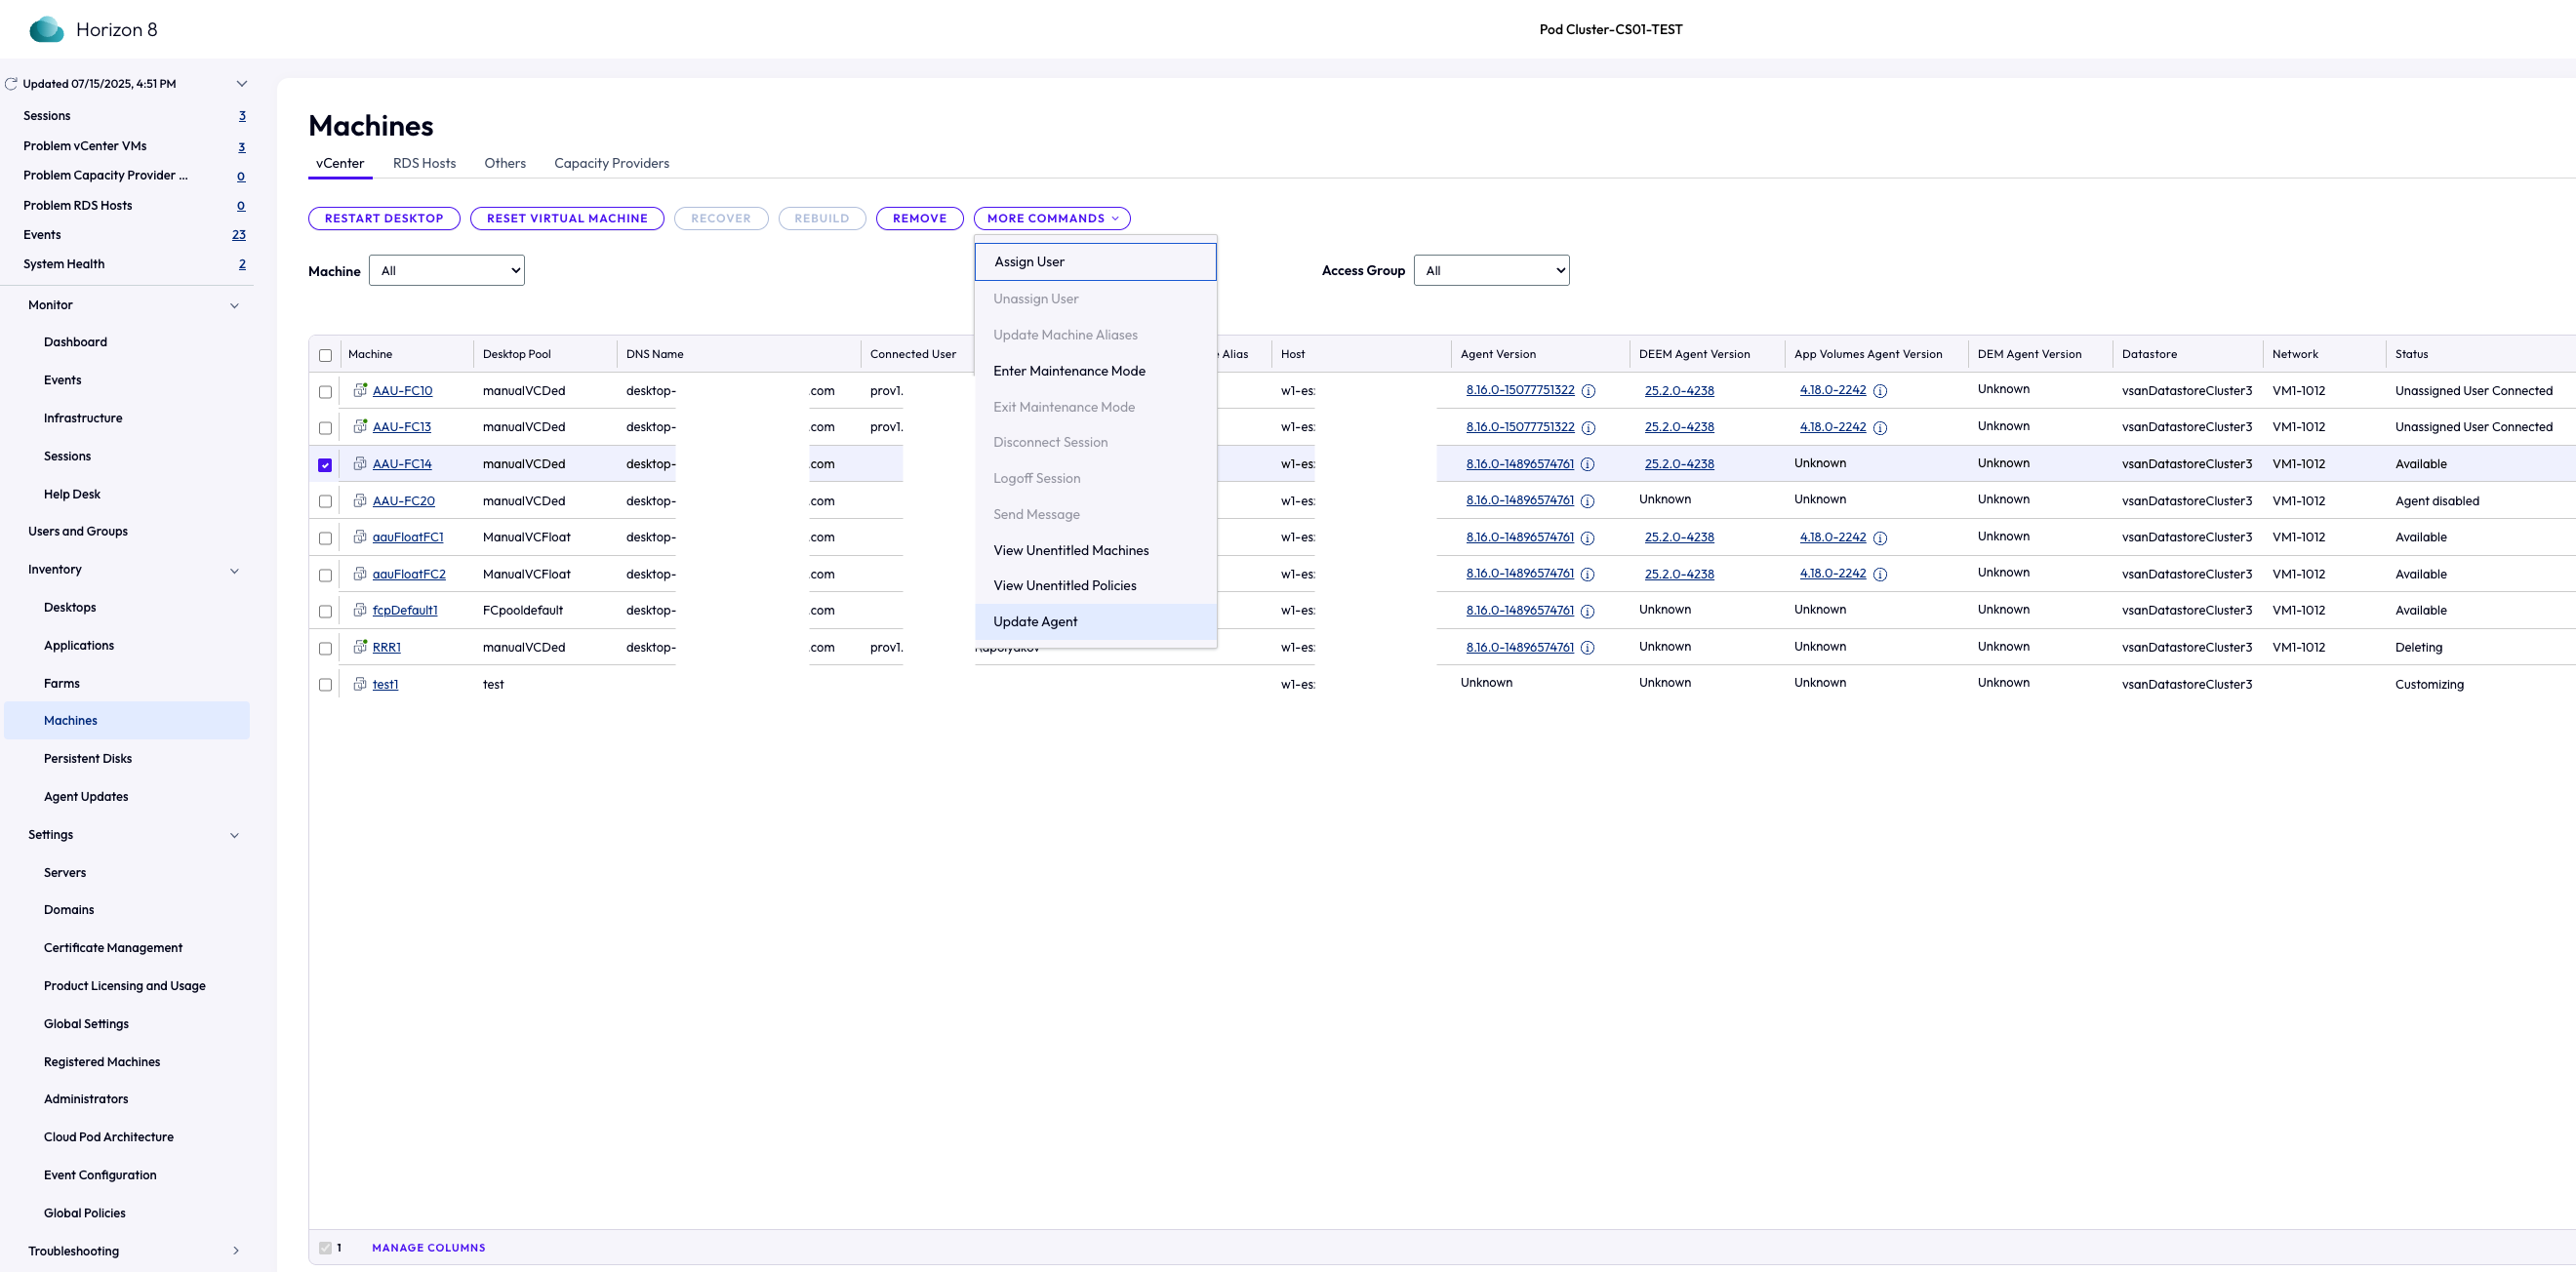Open the Machine filter dropdown
This screenshot has width=2576, height=1272.
[447, 270]
